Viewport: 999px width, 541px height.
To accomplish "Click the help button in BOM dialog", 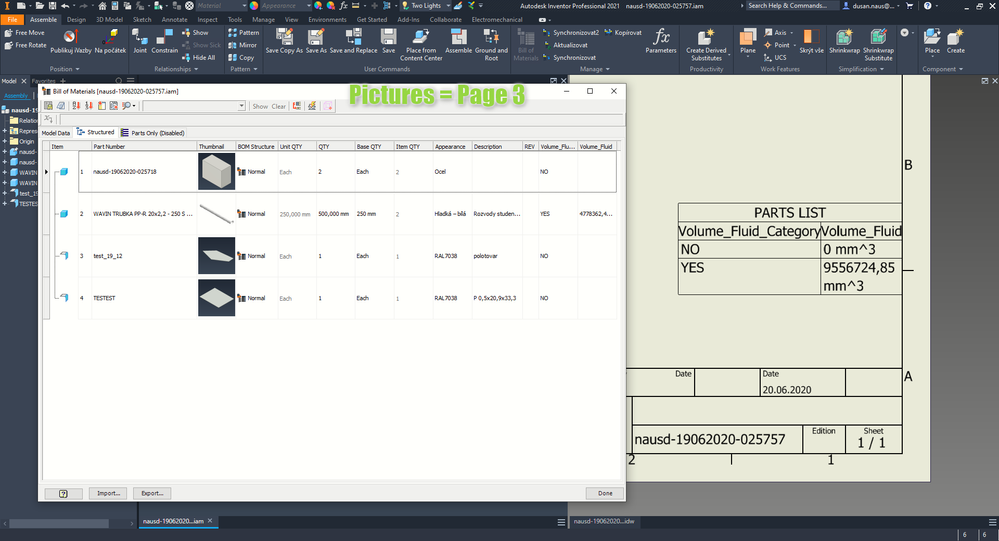I will [64, 493].
